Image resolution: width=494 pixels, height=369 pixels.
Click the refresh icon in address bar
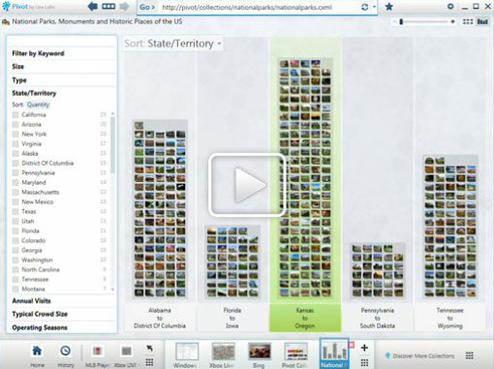point(365,7)
